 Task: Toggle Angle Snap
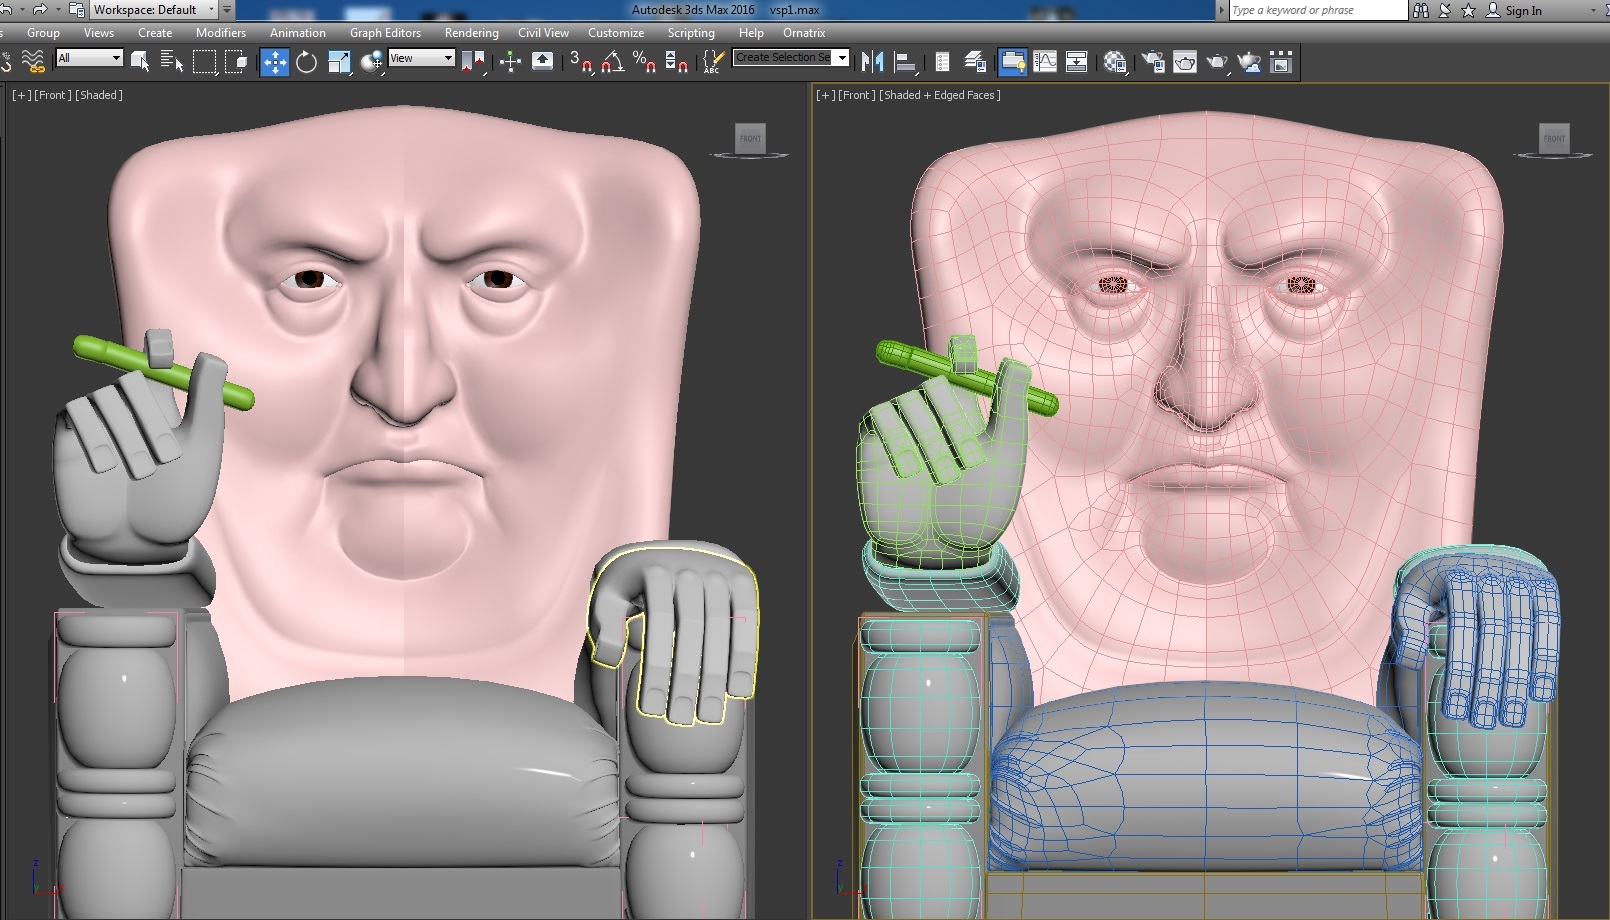coord(613,62)
